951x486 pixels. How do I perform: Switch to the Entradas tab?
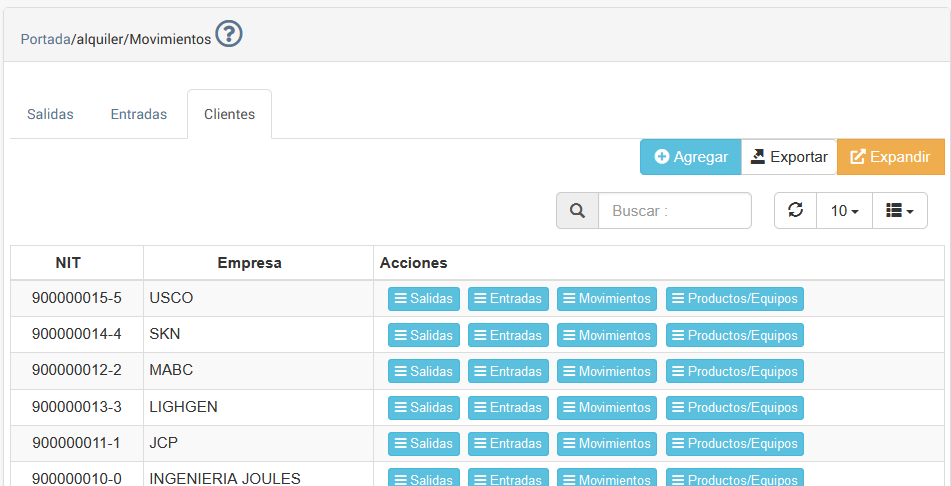tap(138, 114)
